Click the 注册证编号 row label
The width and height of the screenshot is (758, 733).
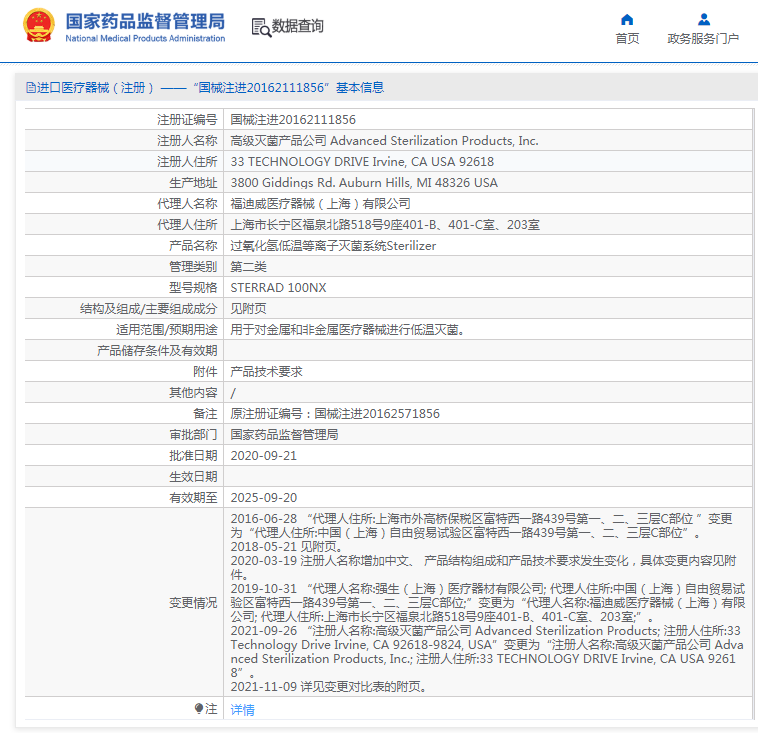click(x=187, y=119)
